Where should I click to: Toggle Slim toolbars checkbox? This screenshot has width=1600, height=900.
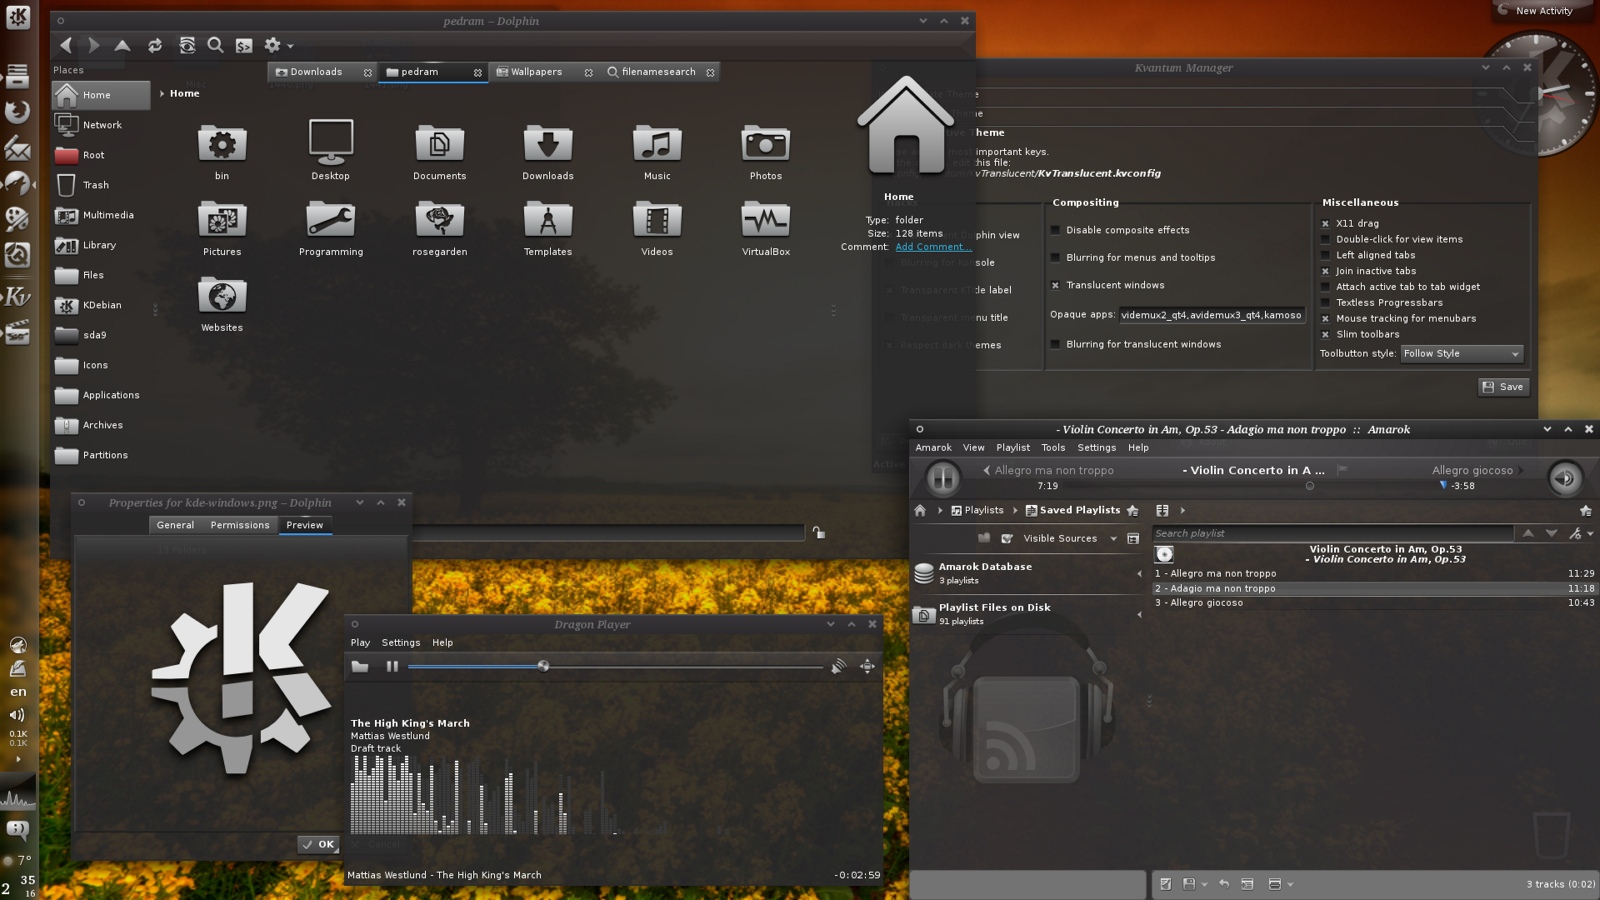(1326, 335)
